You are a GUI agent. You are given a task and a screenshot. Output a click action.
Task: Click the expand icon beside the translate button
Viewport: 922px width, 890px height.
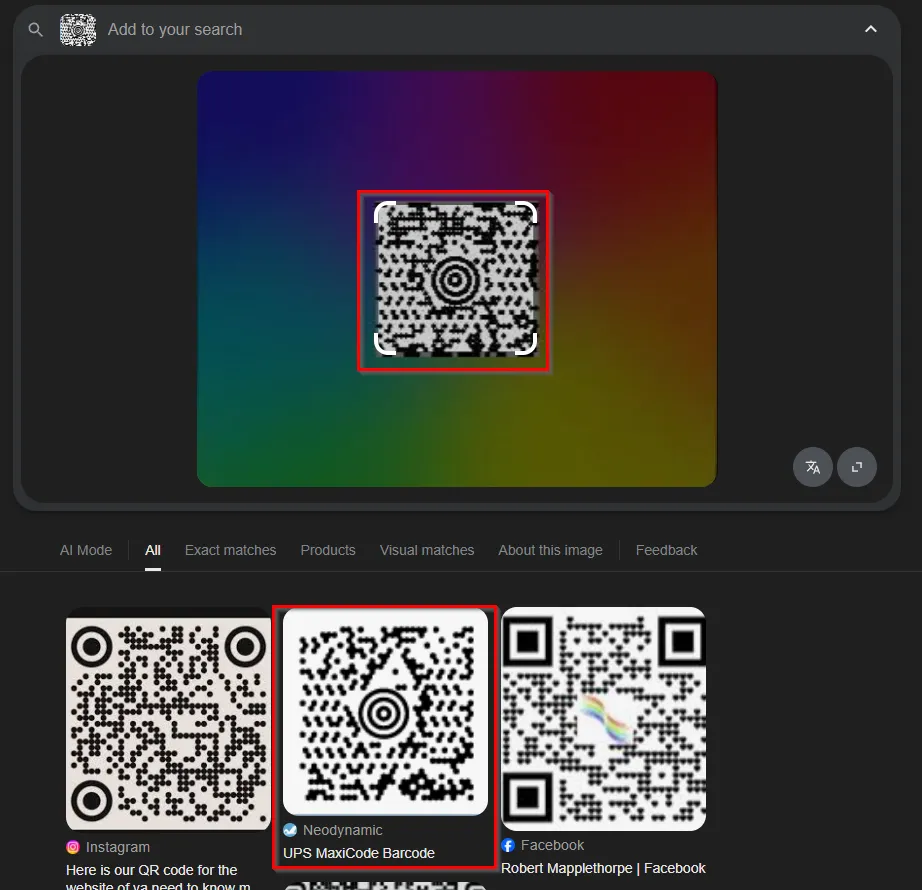click(x=857, y=467)
